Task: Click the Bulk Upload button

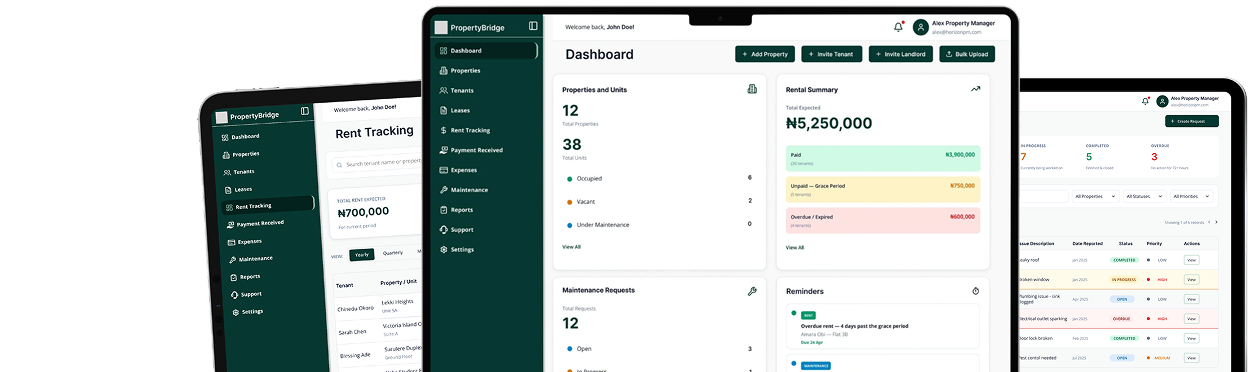Action: coord(967,54)
